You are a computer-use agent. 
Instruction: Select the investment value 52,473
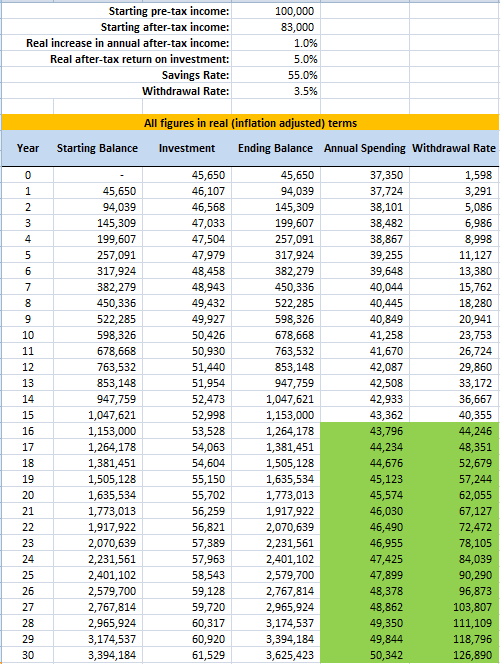[x=208, y=399]
